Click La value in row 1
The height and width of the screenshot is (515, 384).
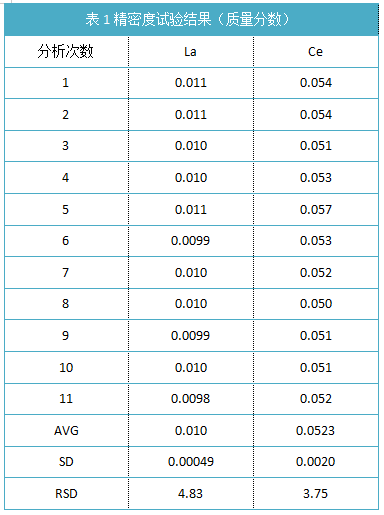[191, 83]
